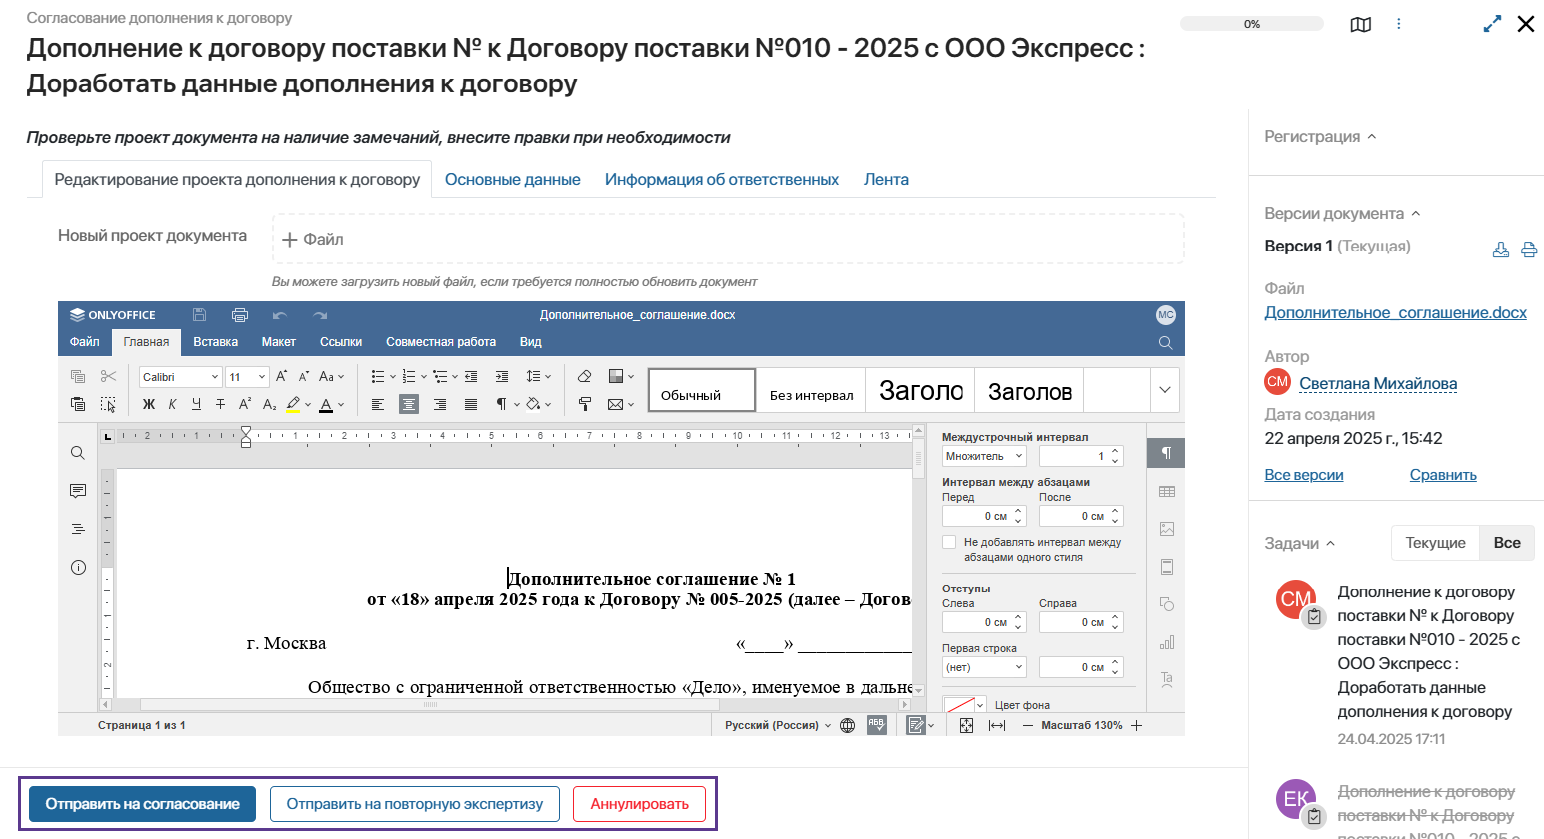Viewport: 1544px width, 839px height.
Task: Open table settings in right sidebar
Action: pos(1166,491)
